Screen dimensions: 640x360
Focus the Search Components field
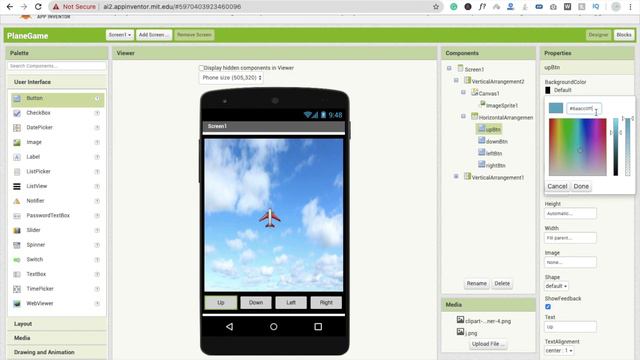57,66
